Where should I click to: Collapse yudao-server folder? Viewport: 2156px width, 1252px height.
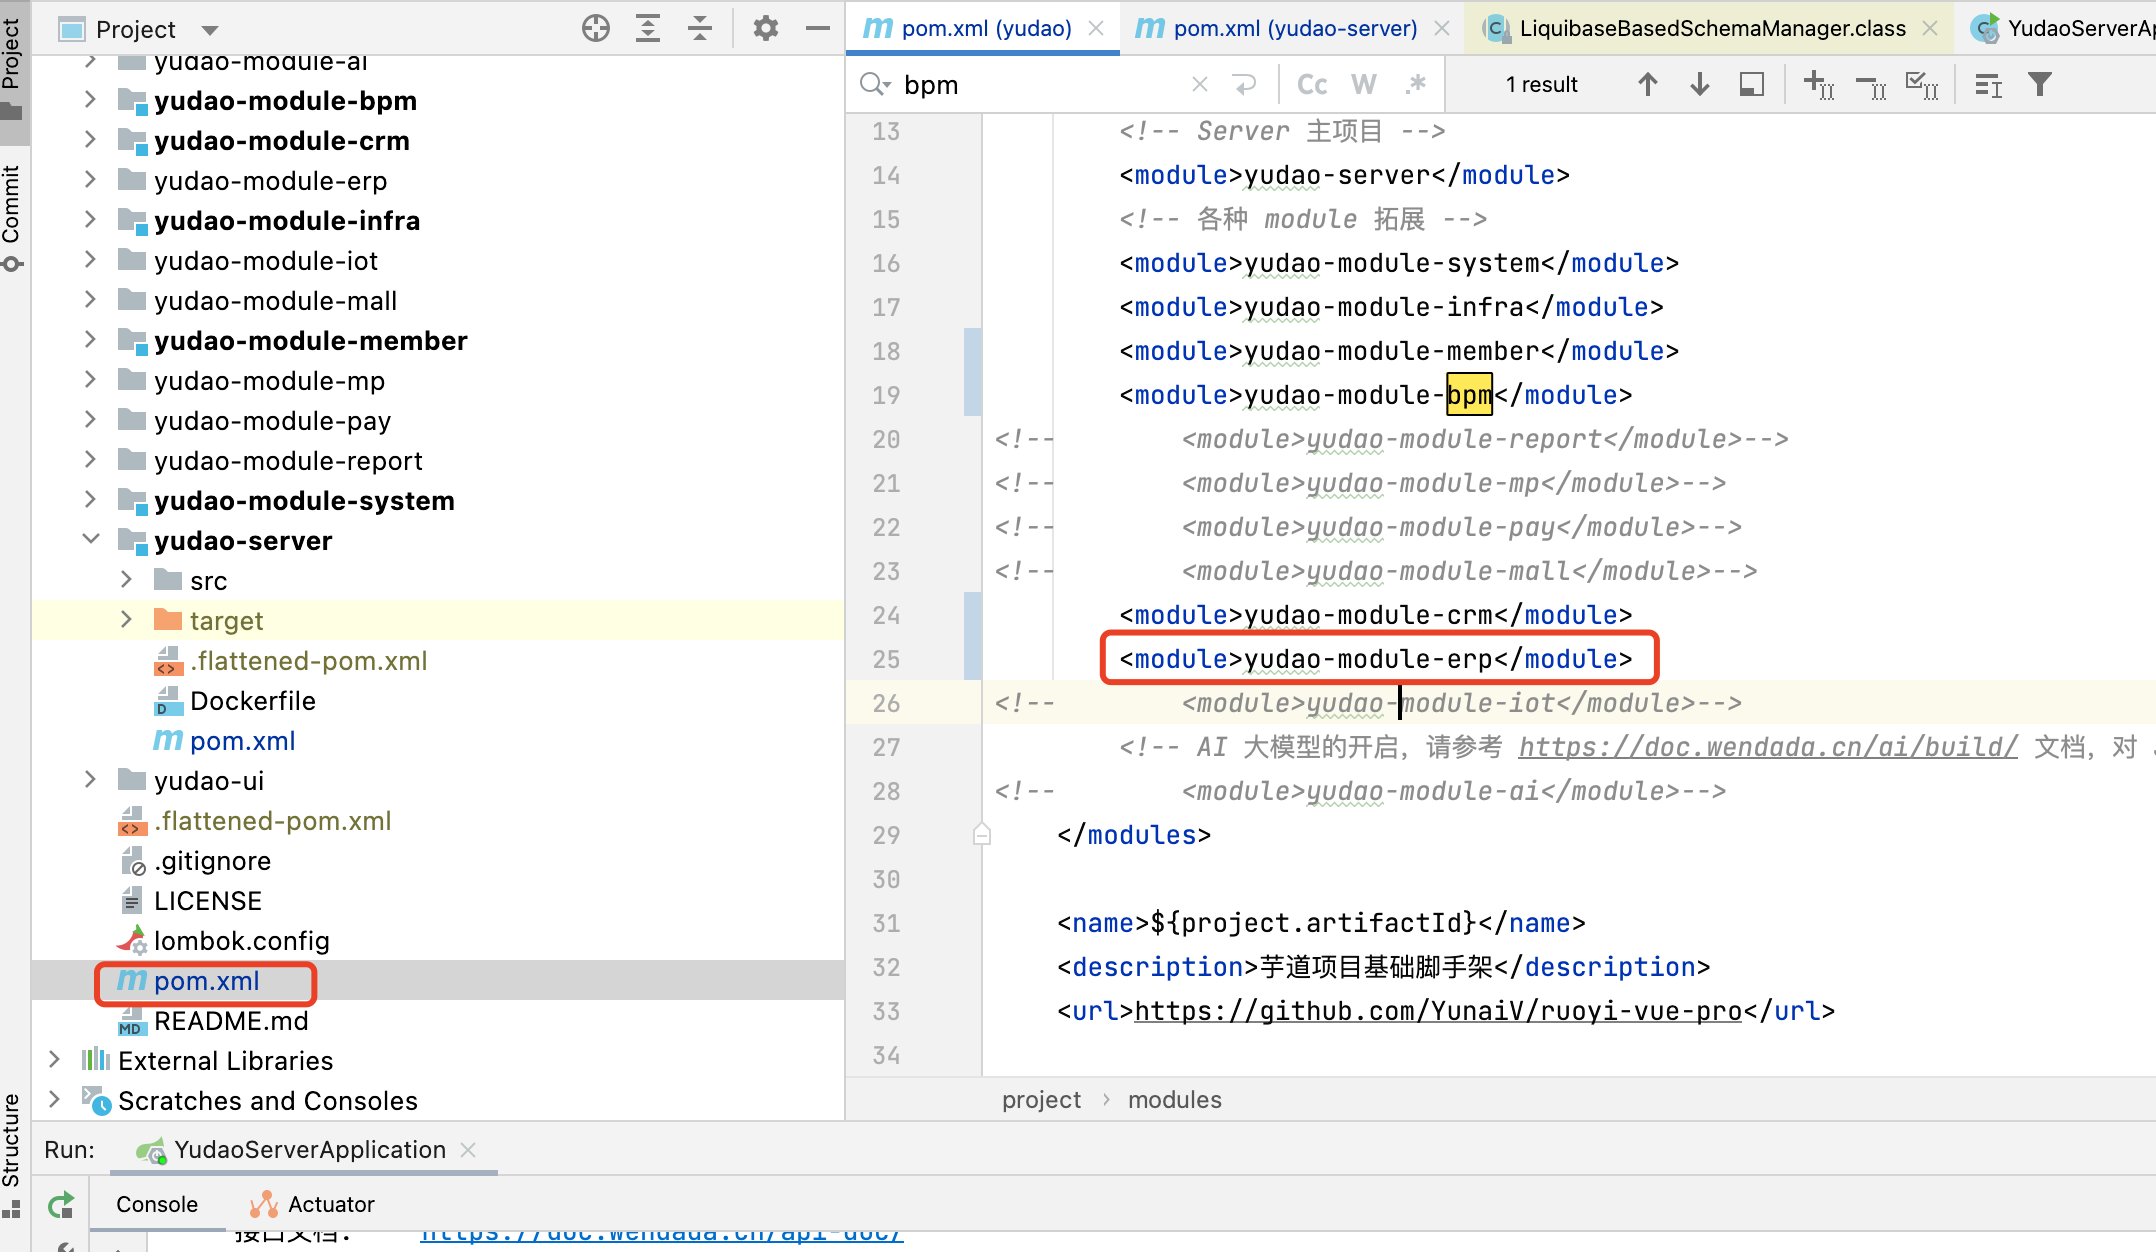(x=90, y=540)
